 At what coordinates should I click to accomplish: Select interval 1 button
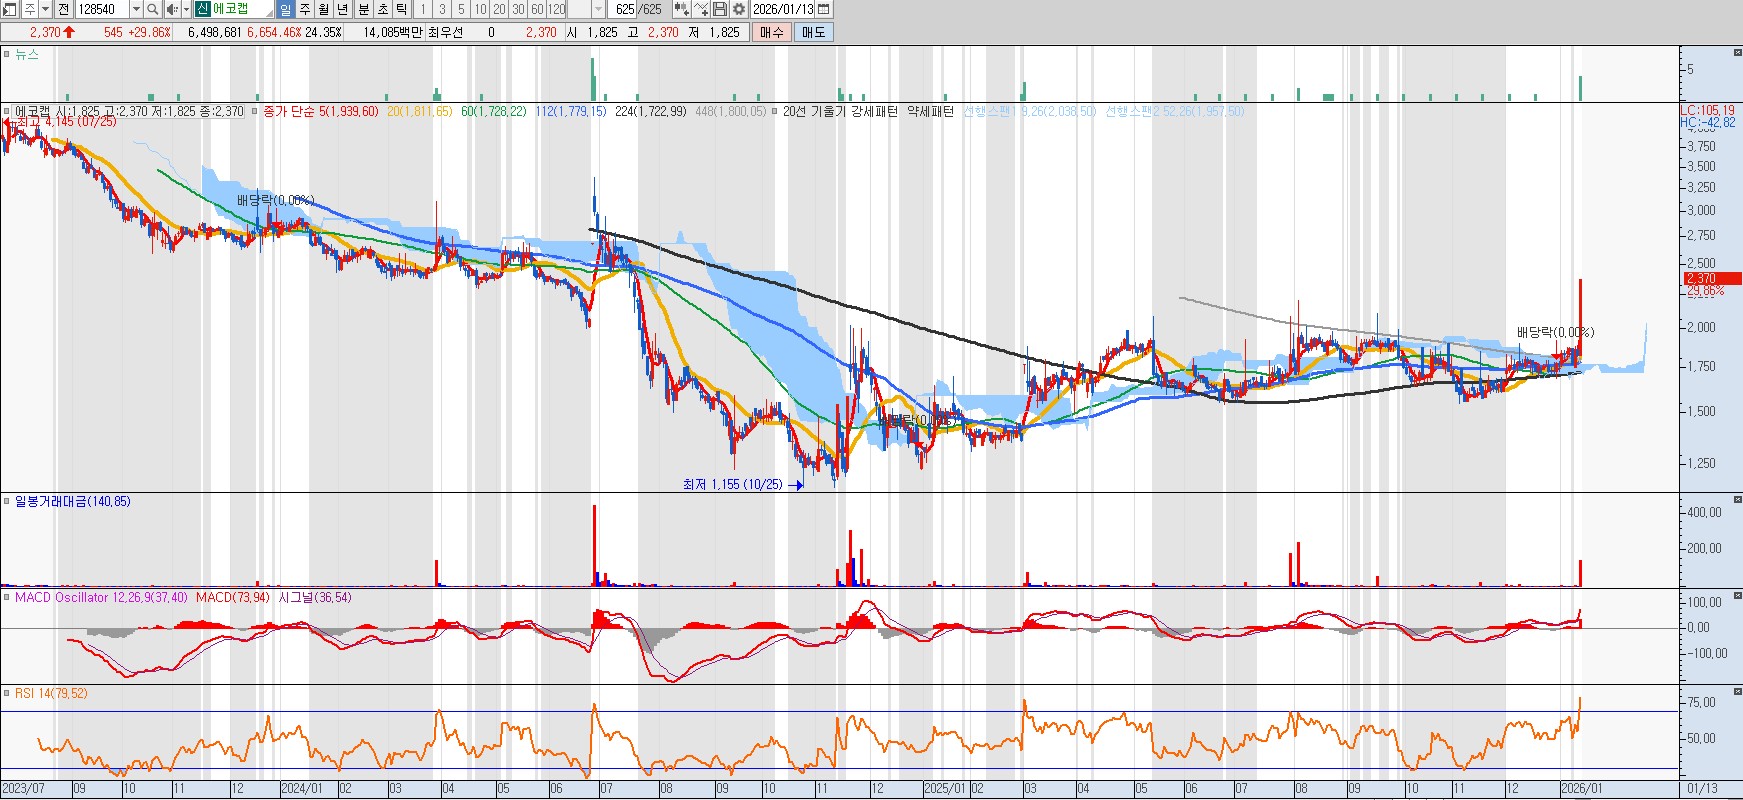pyautogui.click(x=423, y=9)
